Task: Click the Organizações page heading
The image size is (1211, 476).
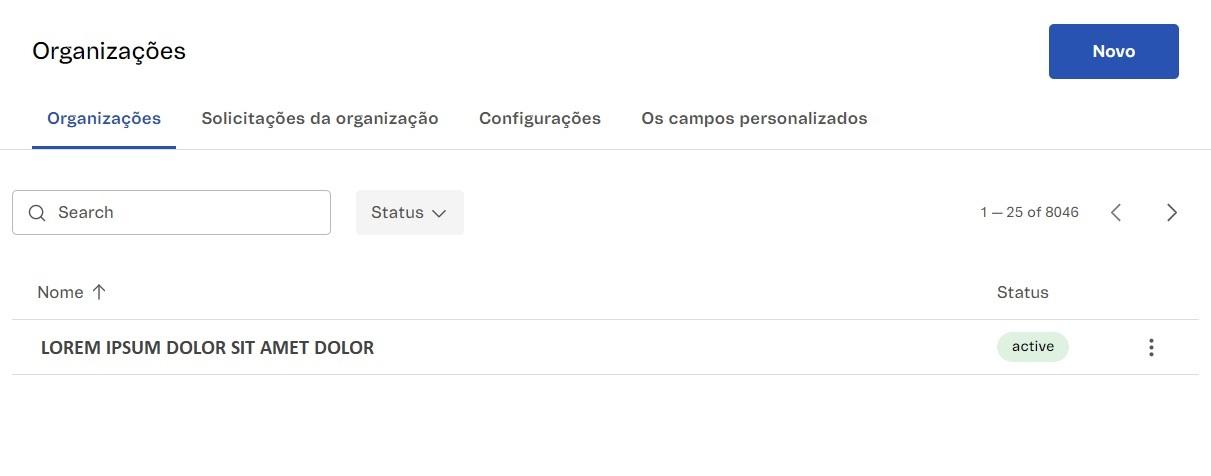Action: pos(109,51)
